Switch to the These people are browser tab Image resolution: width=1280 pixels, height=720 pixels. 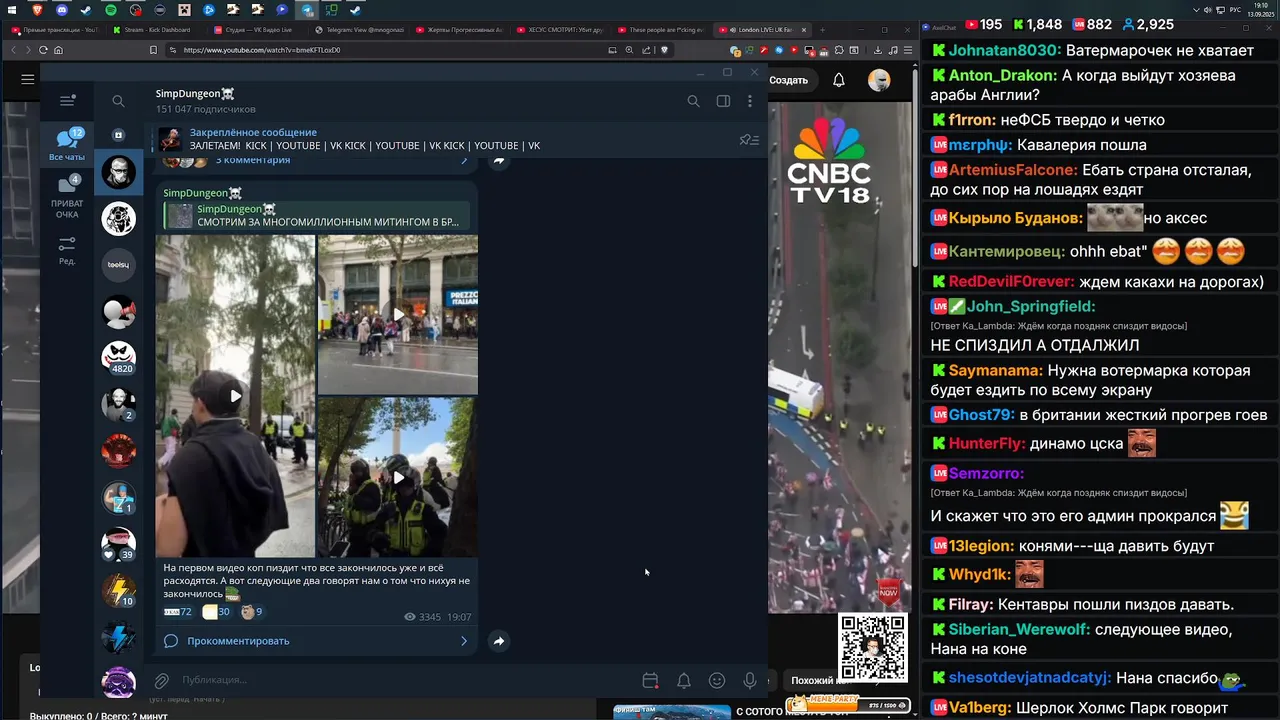658,30
